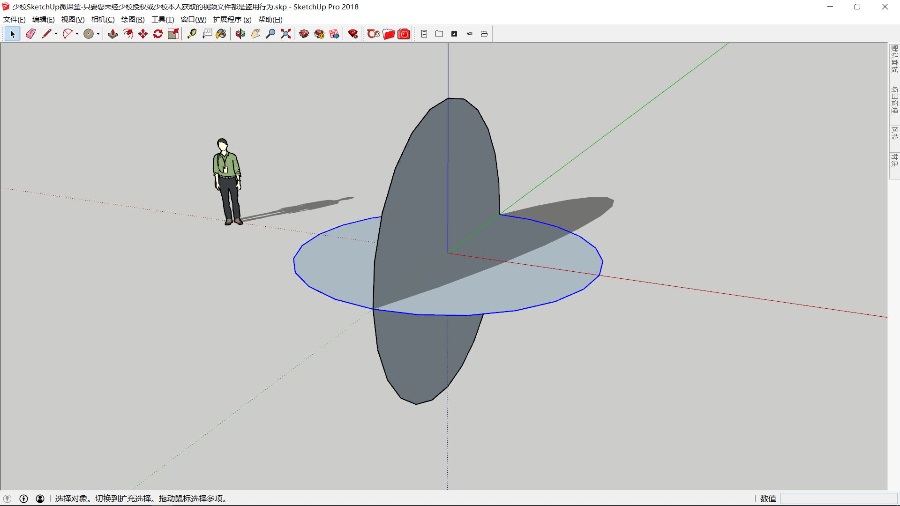Click the black square toolbar icon
Viewport: 900px width, 506px height.
454,34
